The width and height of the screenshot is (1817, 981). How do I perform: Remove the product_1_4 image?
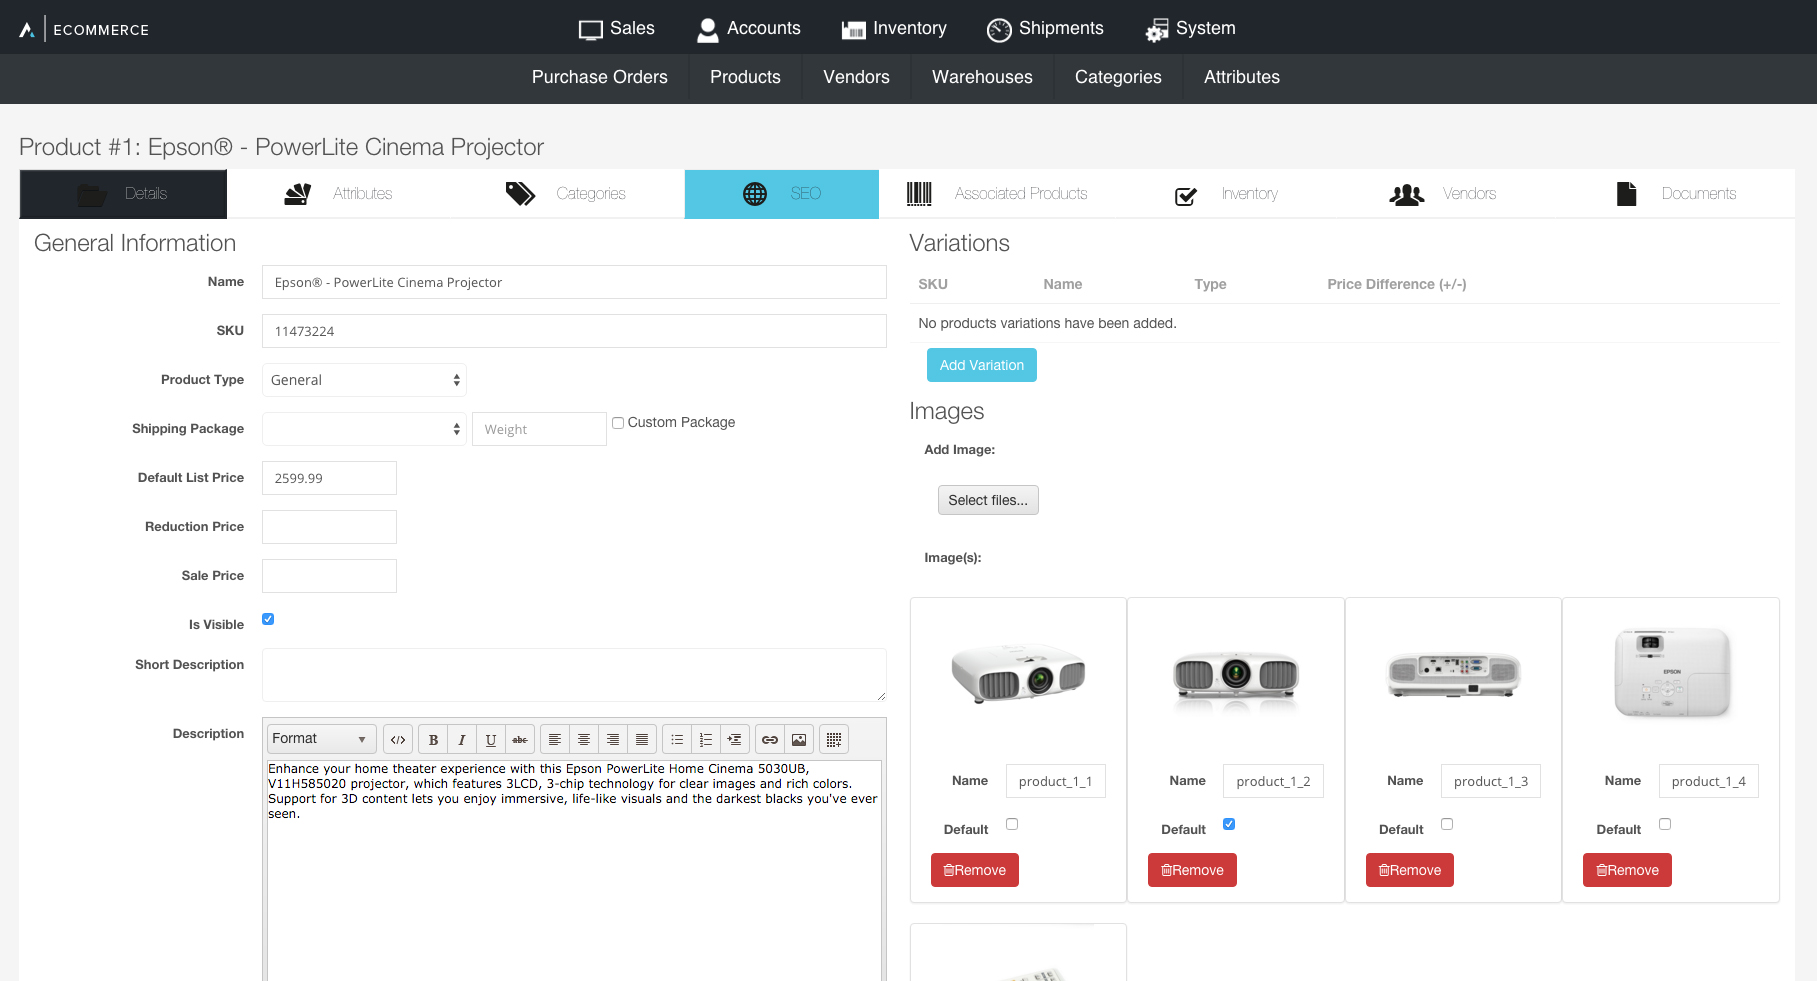[x=1627, y=870]
